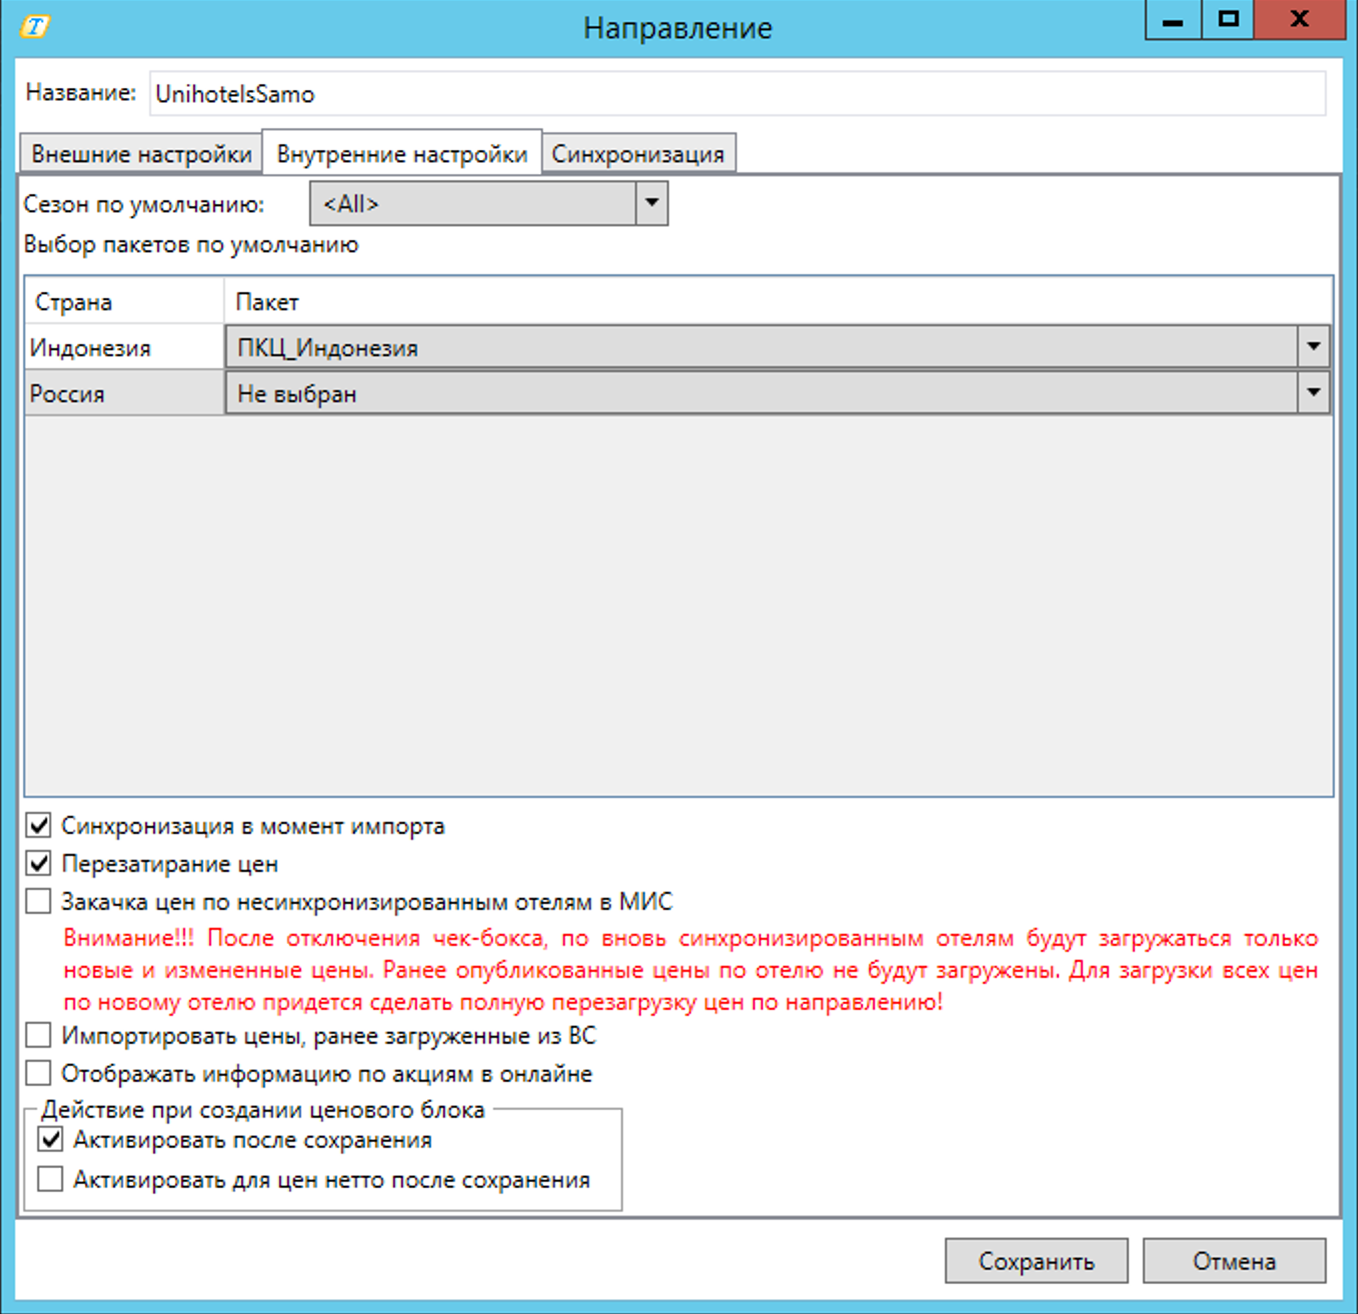Maximize the Направление window
The height and width of the screenshot is (1314, 1358).
tap(1228, 20)
